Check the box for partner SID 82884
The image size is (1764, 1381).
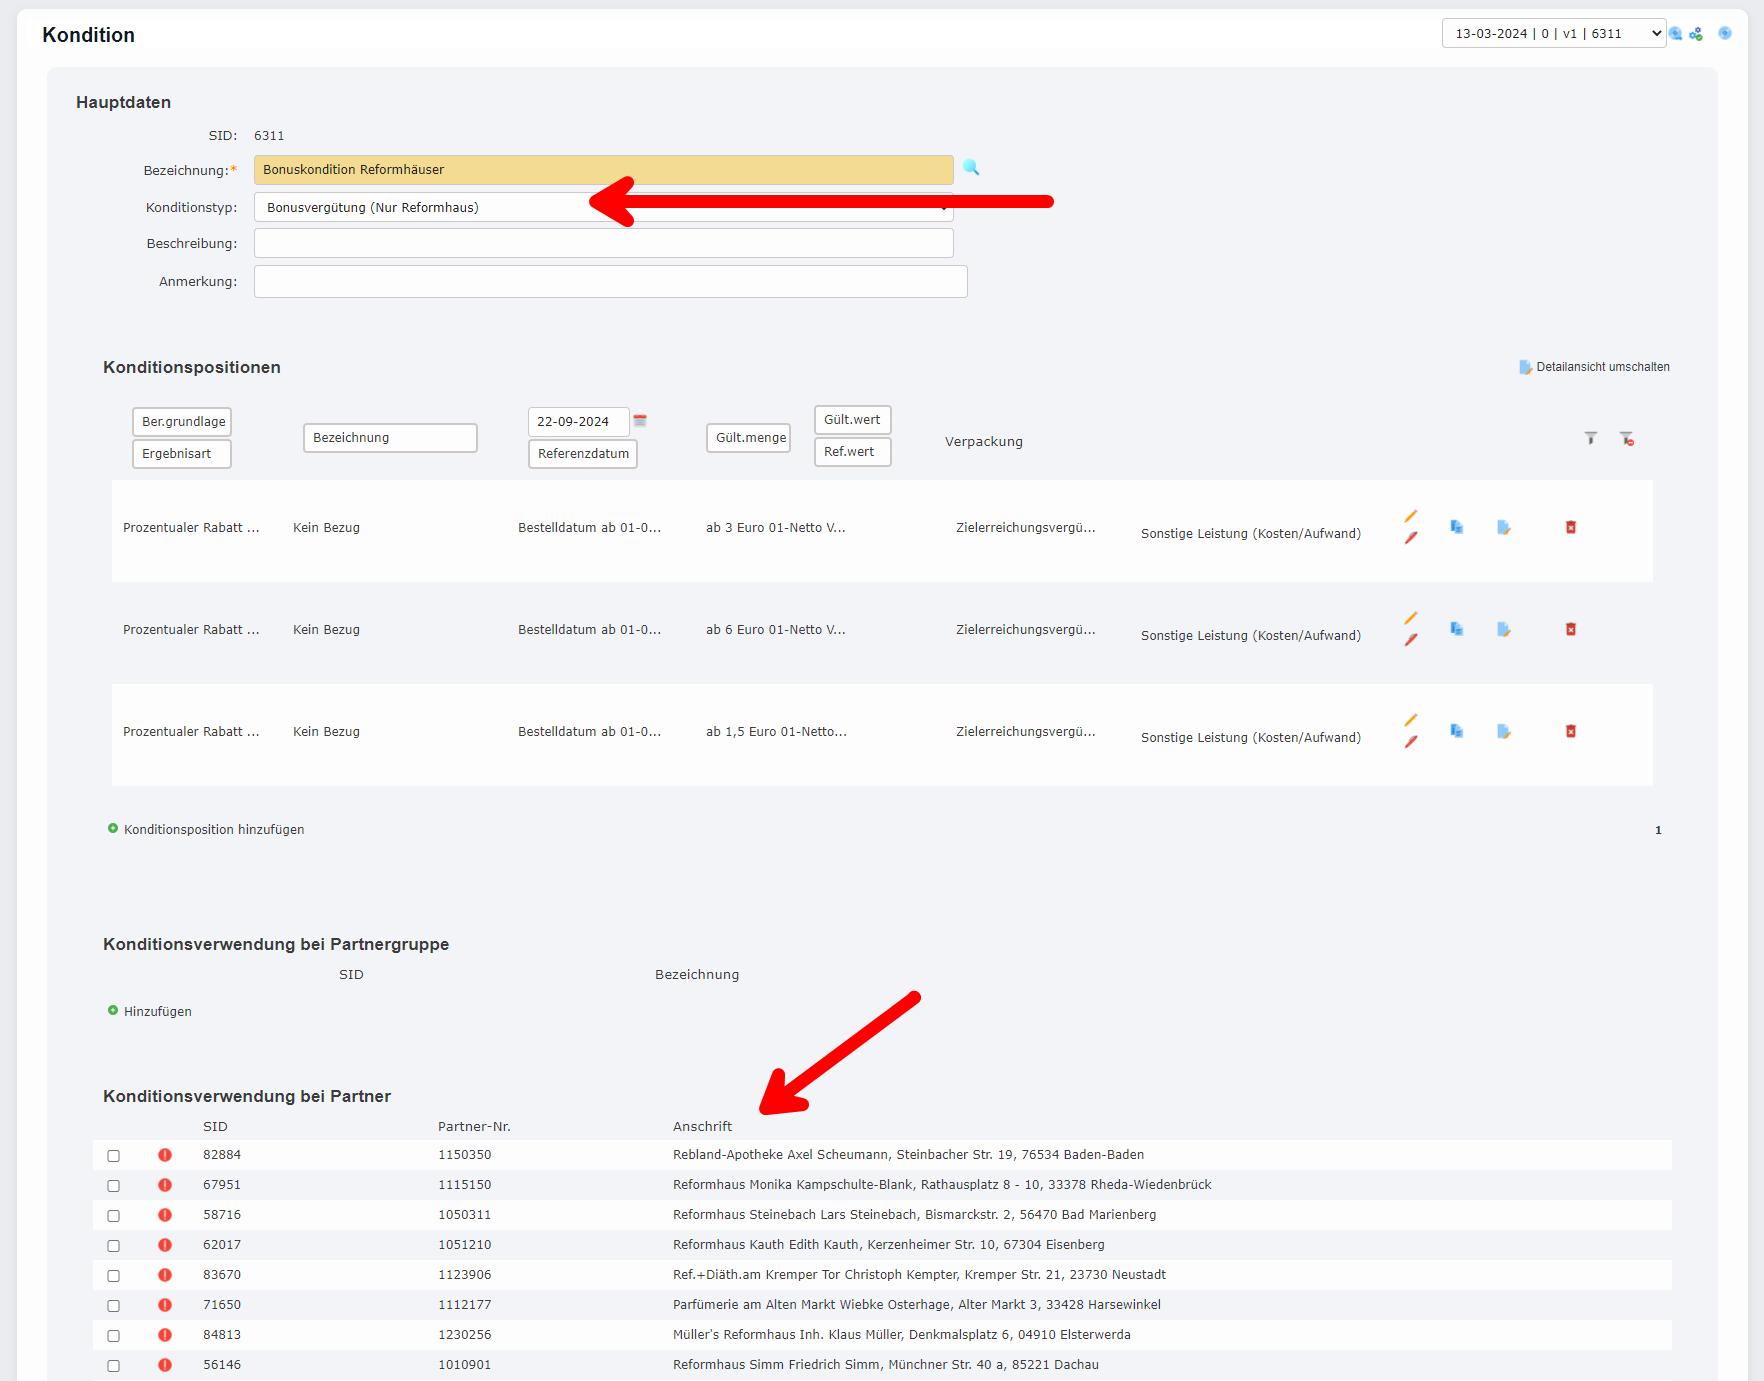[114, 1156]
